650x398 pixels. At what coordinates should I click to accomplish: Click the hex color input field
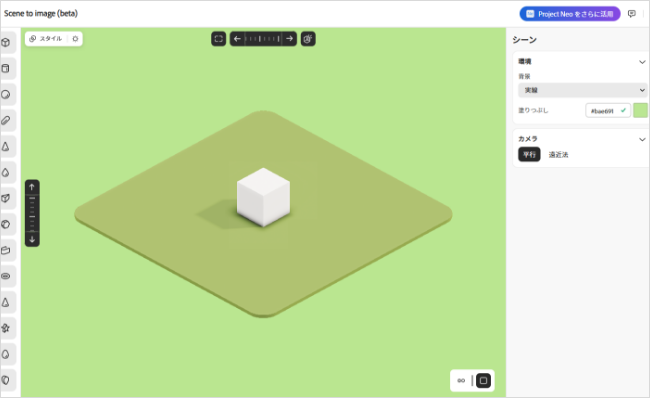608,111
